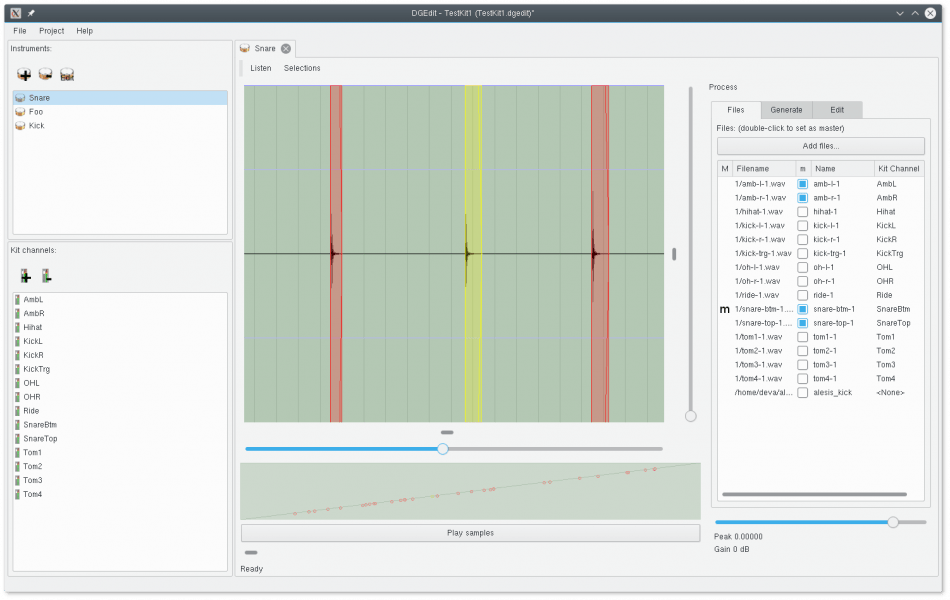Open the File menu
The height and width of the screenshot is (600, 950).
(20, 31)
